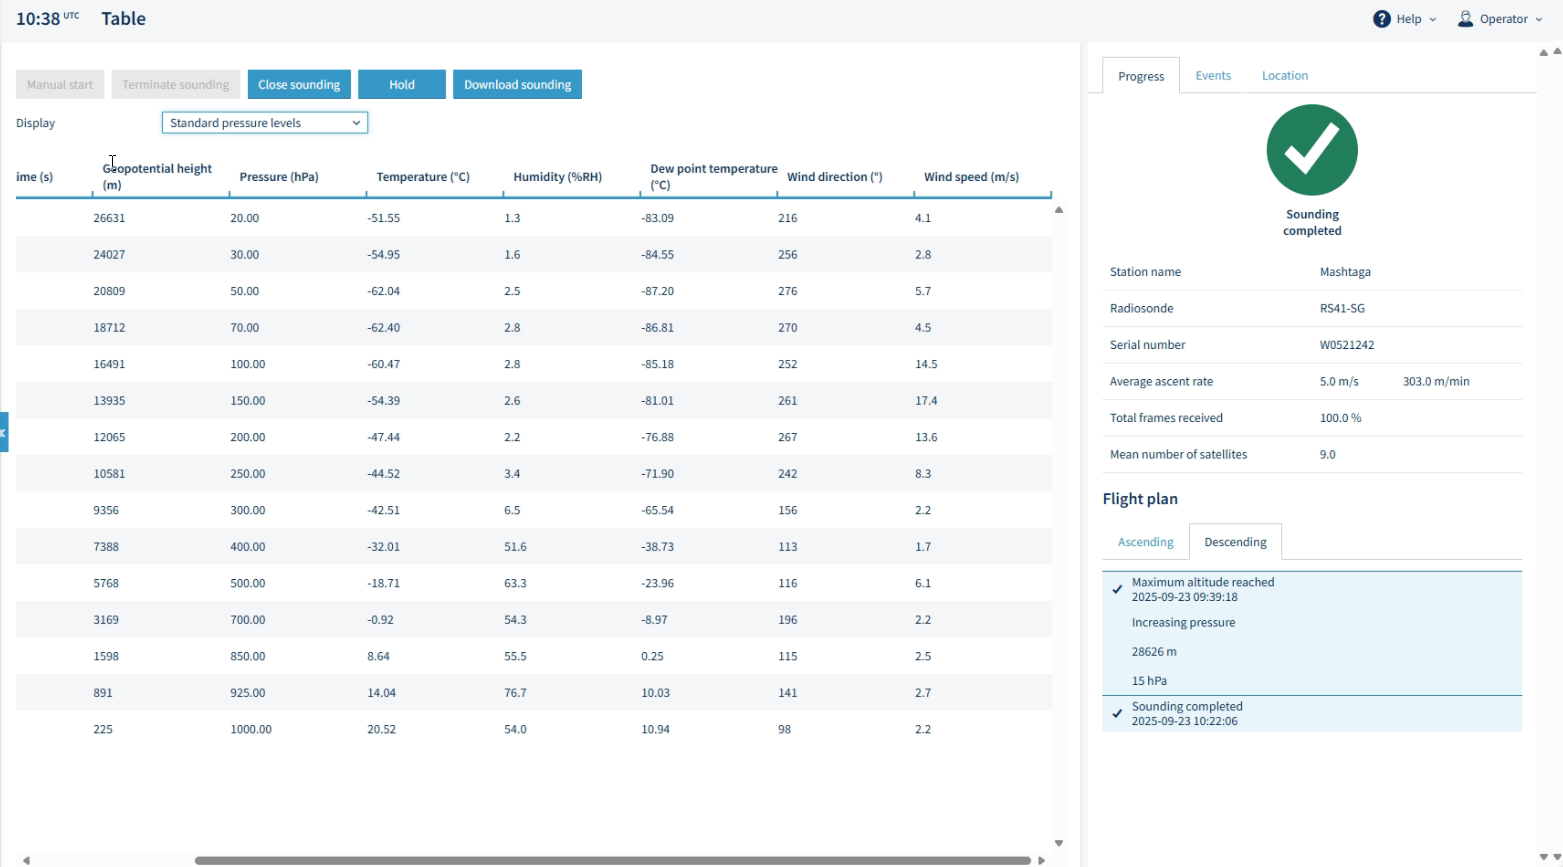Click the Hold button
Screen dimensions: 1563x867
[402, 85]
